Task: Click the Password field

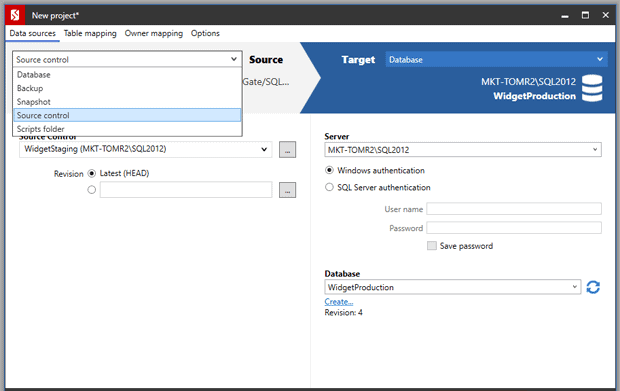Action: 514,228
